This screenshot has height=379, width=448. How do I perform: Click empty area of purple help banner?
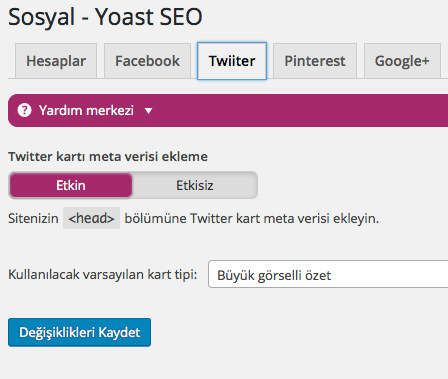(300, 110)
